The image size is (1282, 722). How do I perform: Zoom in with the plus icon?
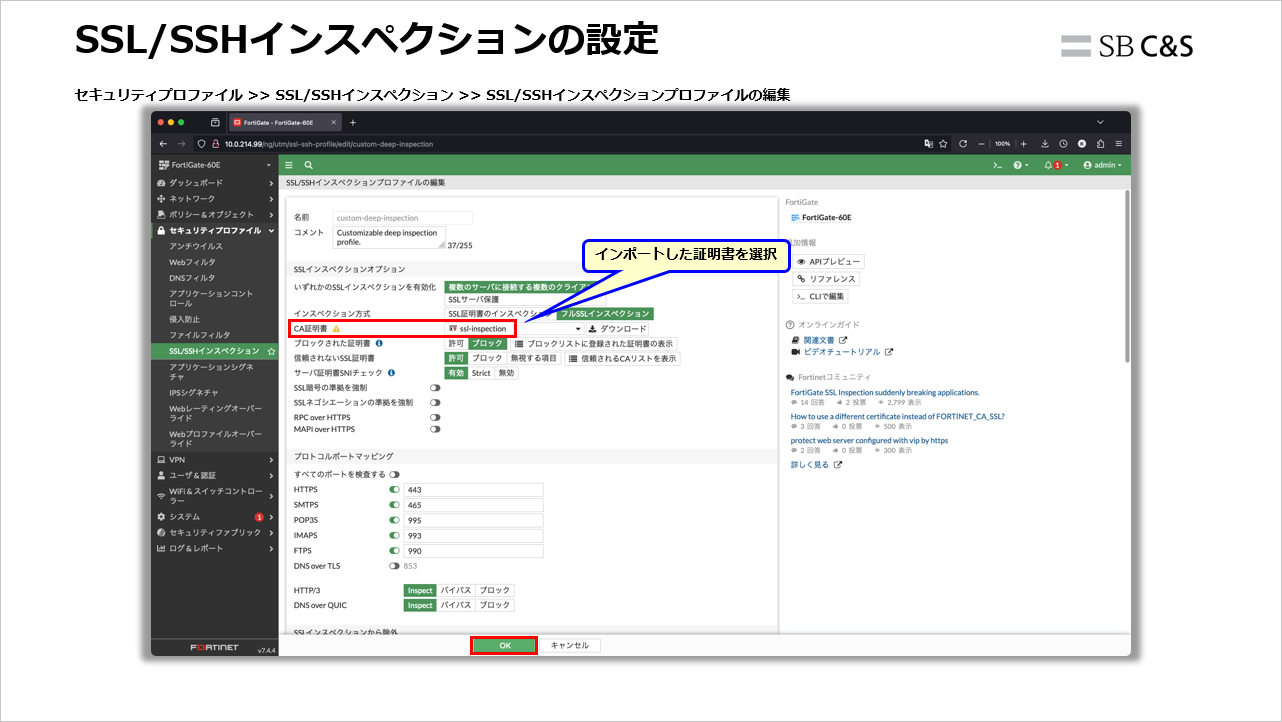(1023, 144)
